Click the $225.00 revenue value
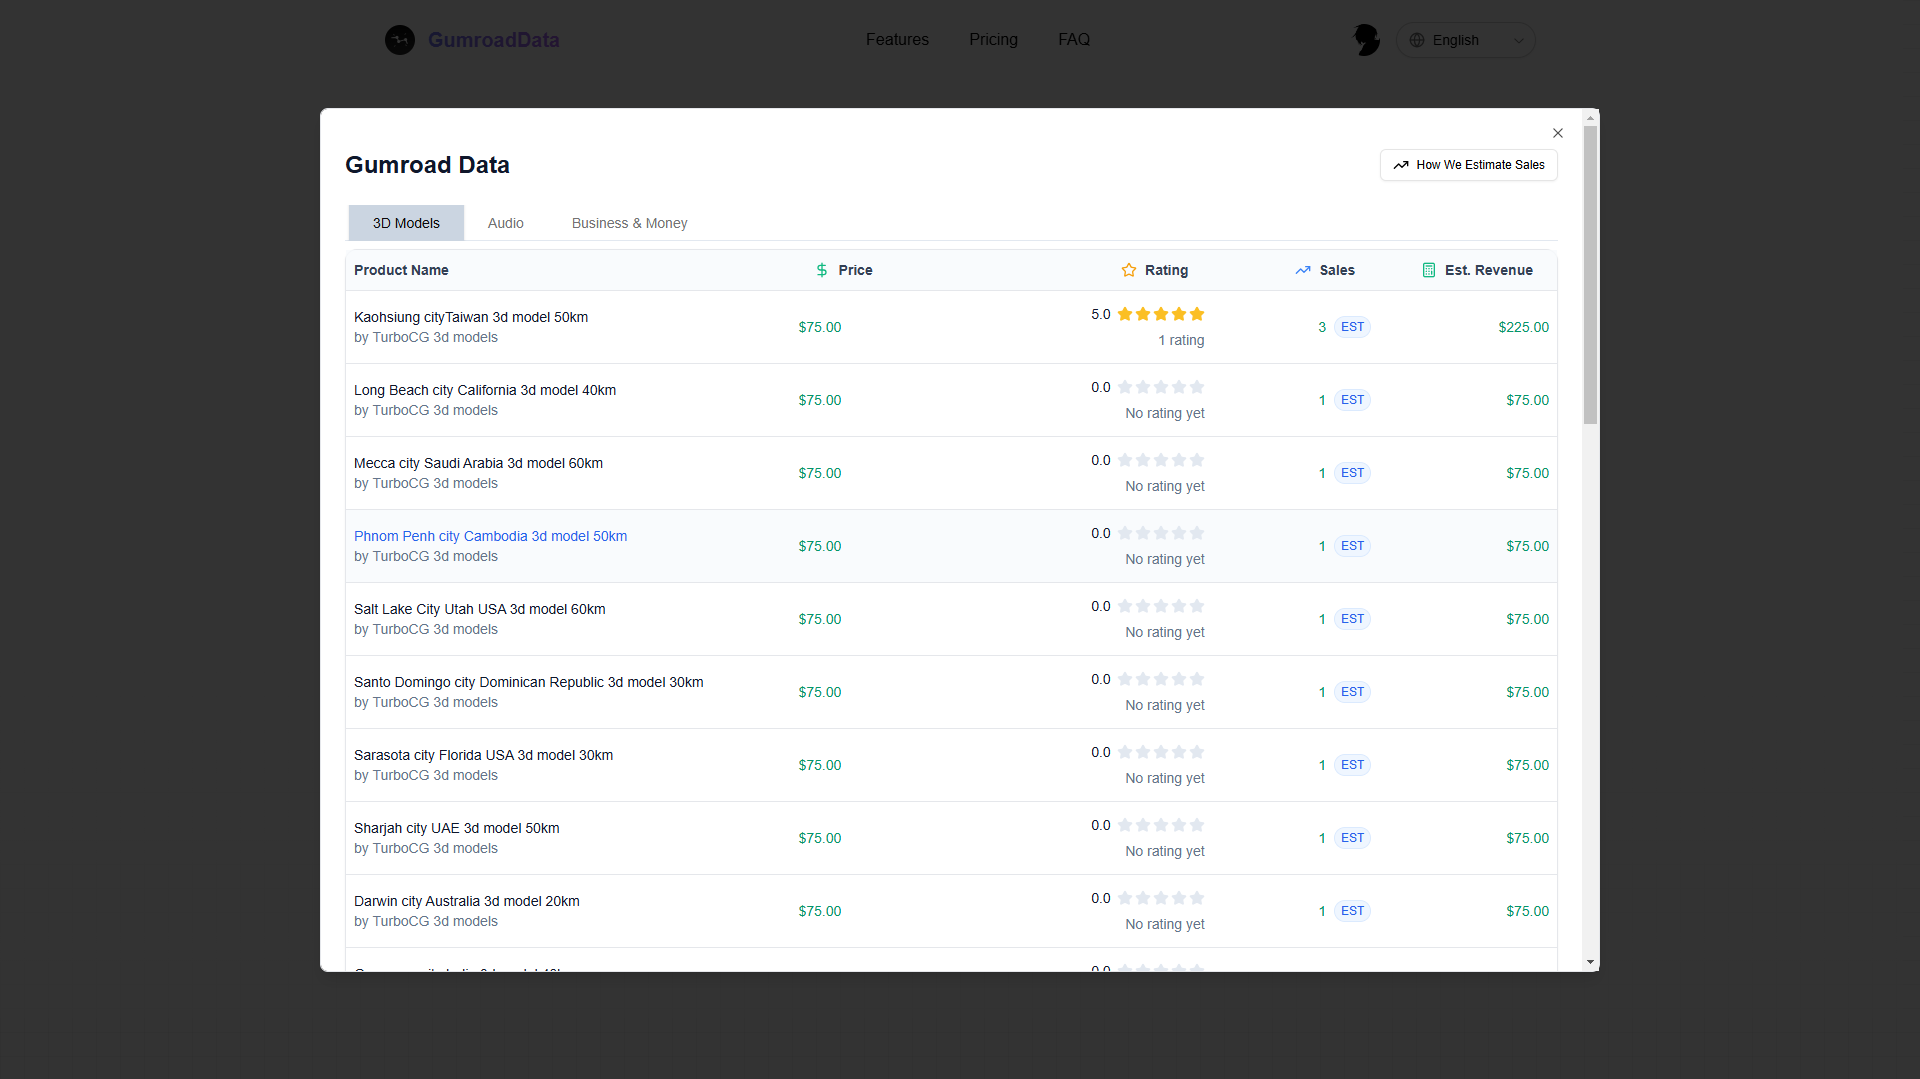1920x1079 pixels. (1523, 327)
